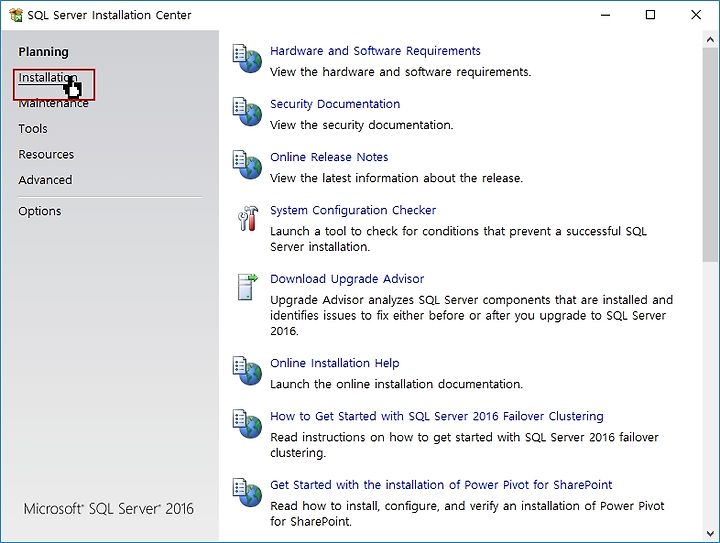720x543 pixels.
Task: Open the Power Pivot for SharePoint link
Action: tap(441, 485)
